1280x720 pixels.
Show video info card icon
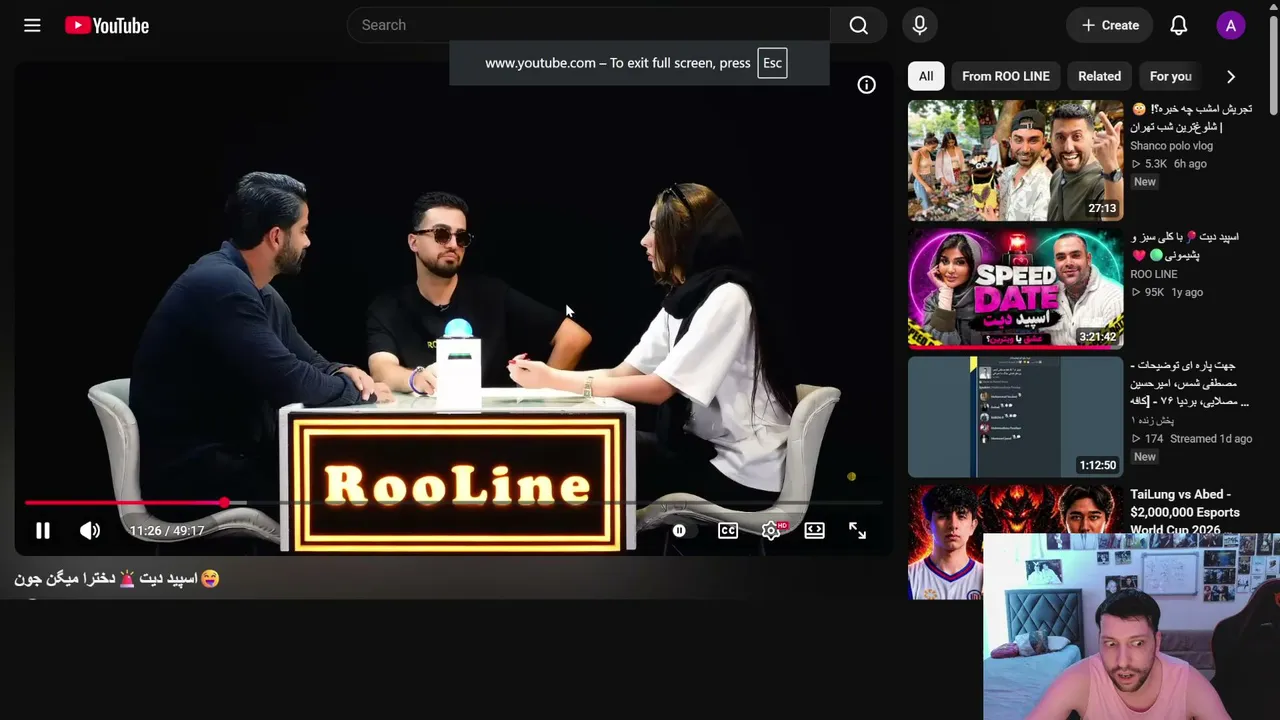pos(866,85)
